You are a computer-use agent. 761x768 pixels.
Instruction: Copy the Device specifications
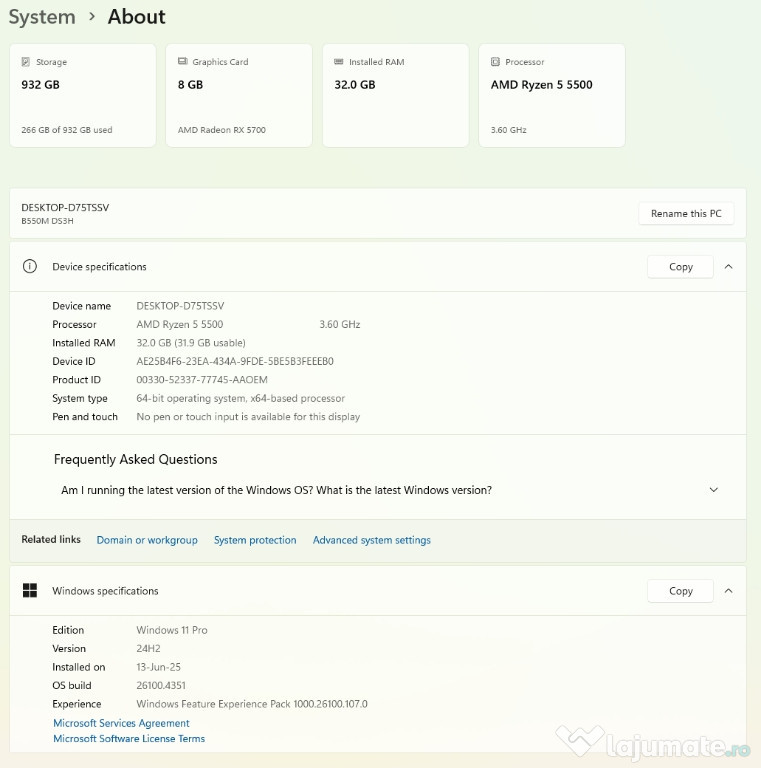coord(681,267)
